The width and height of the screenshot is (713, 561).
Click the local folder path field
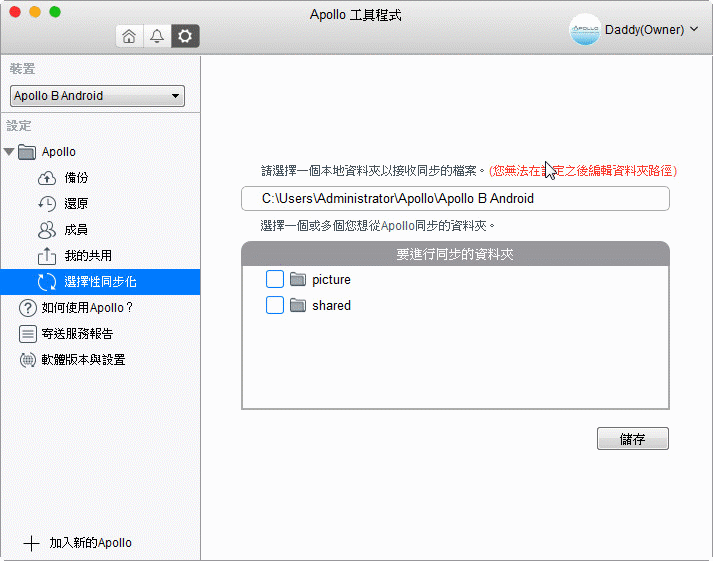[x=455, y=199]
